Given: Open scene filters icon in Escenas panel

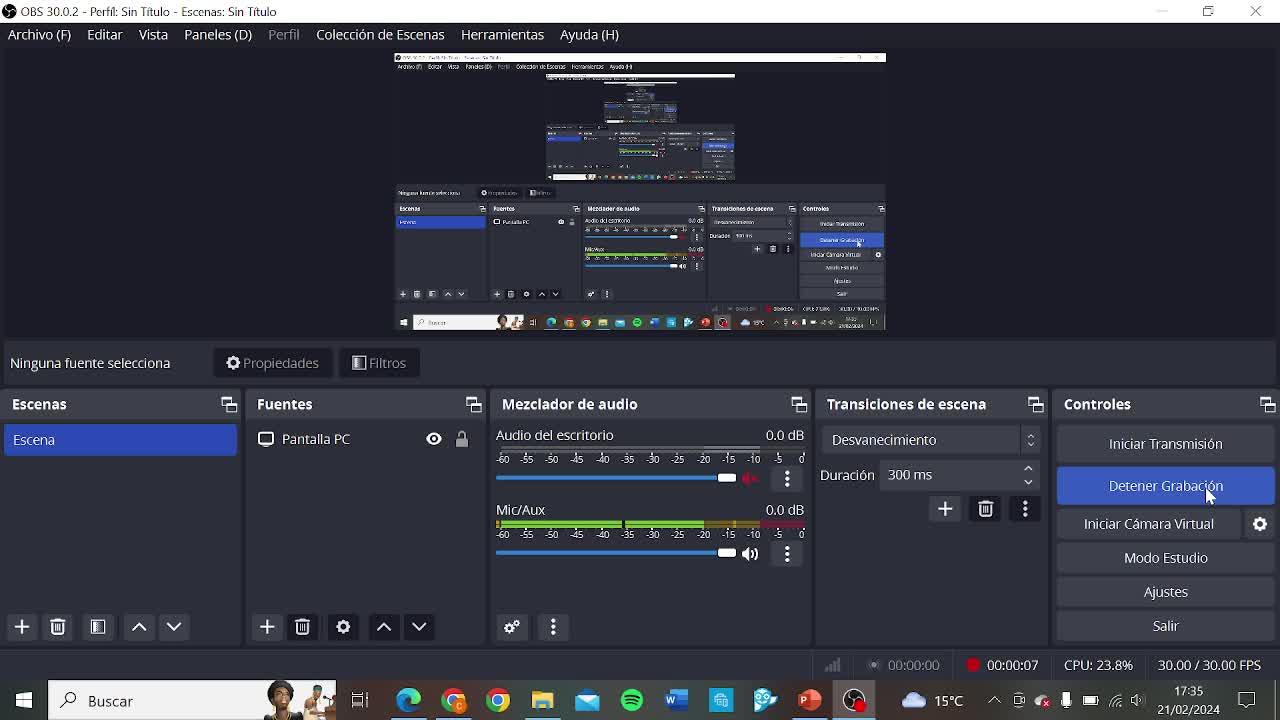Looking at the screenshot, I should (x=98, y=627).
